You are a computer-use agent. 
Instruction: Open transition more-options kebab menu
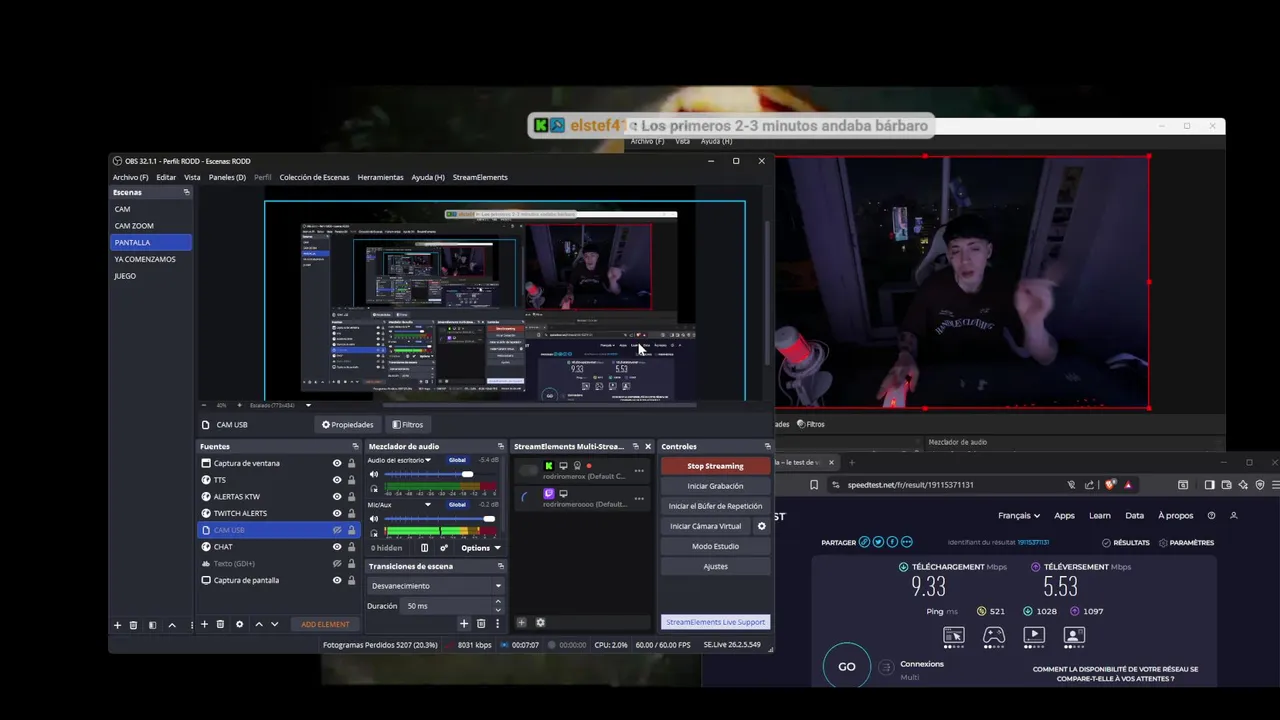coord(497,623)
